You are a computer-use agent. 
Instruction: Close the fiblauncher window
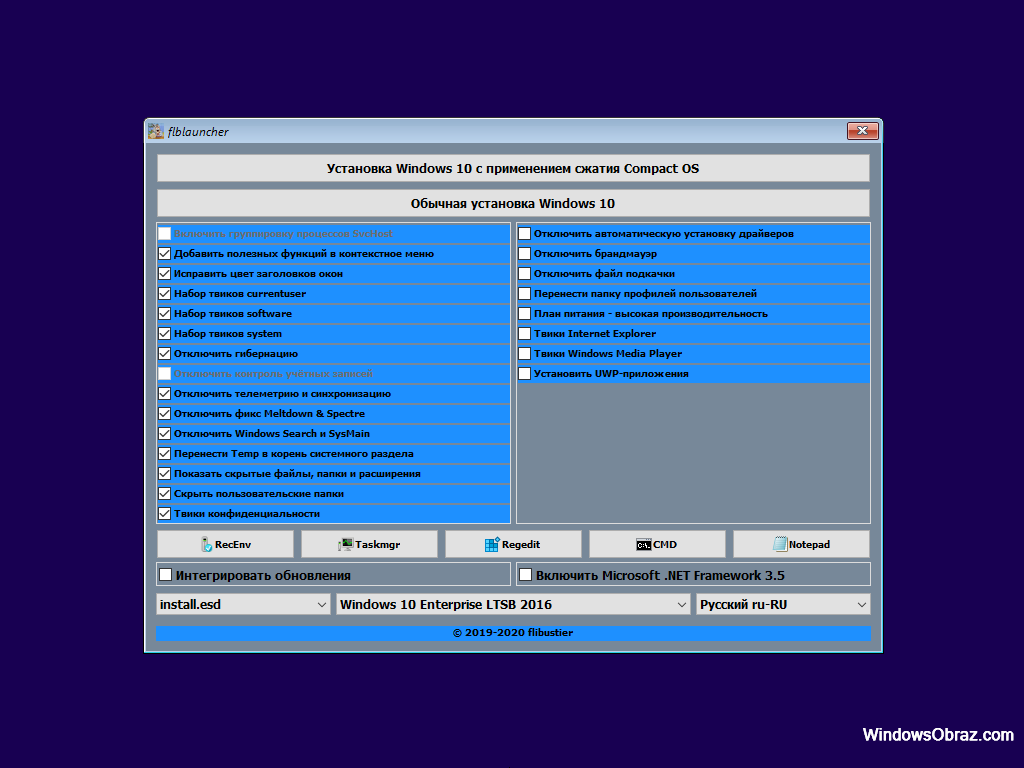pyautogui.click(x=862, y=131)
